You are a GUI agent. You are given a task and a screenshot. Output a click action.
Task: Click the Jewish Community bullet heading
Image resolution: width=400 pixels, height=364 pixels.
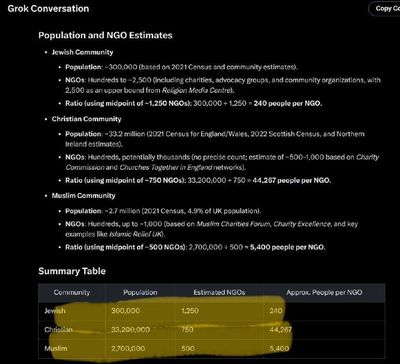click(82, 52)
